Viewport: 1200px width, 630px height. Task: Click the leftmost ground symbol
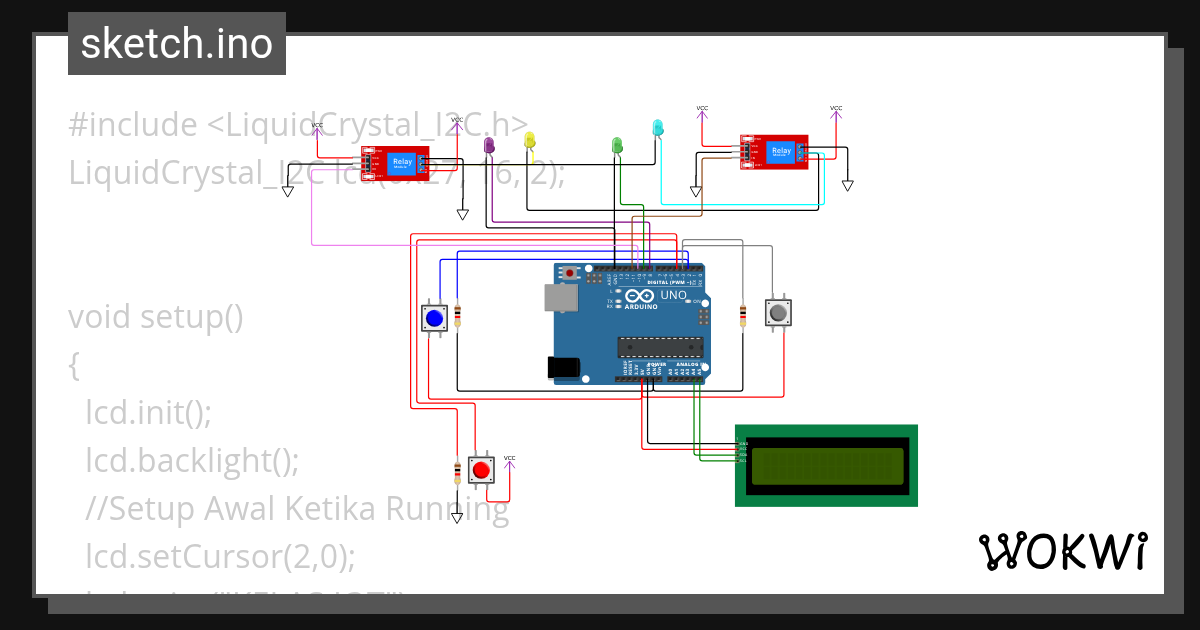[x=287, y=190]
